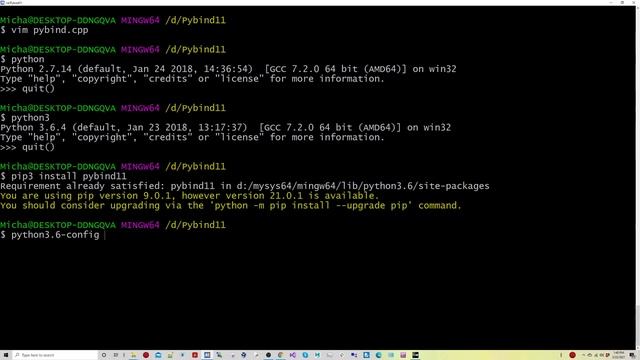Viewport: 640px width, 360px height.
Task: Open File Explorer from the taskbar
Action: [133, 355]
